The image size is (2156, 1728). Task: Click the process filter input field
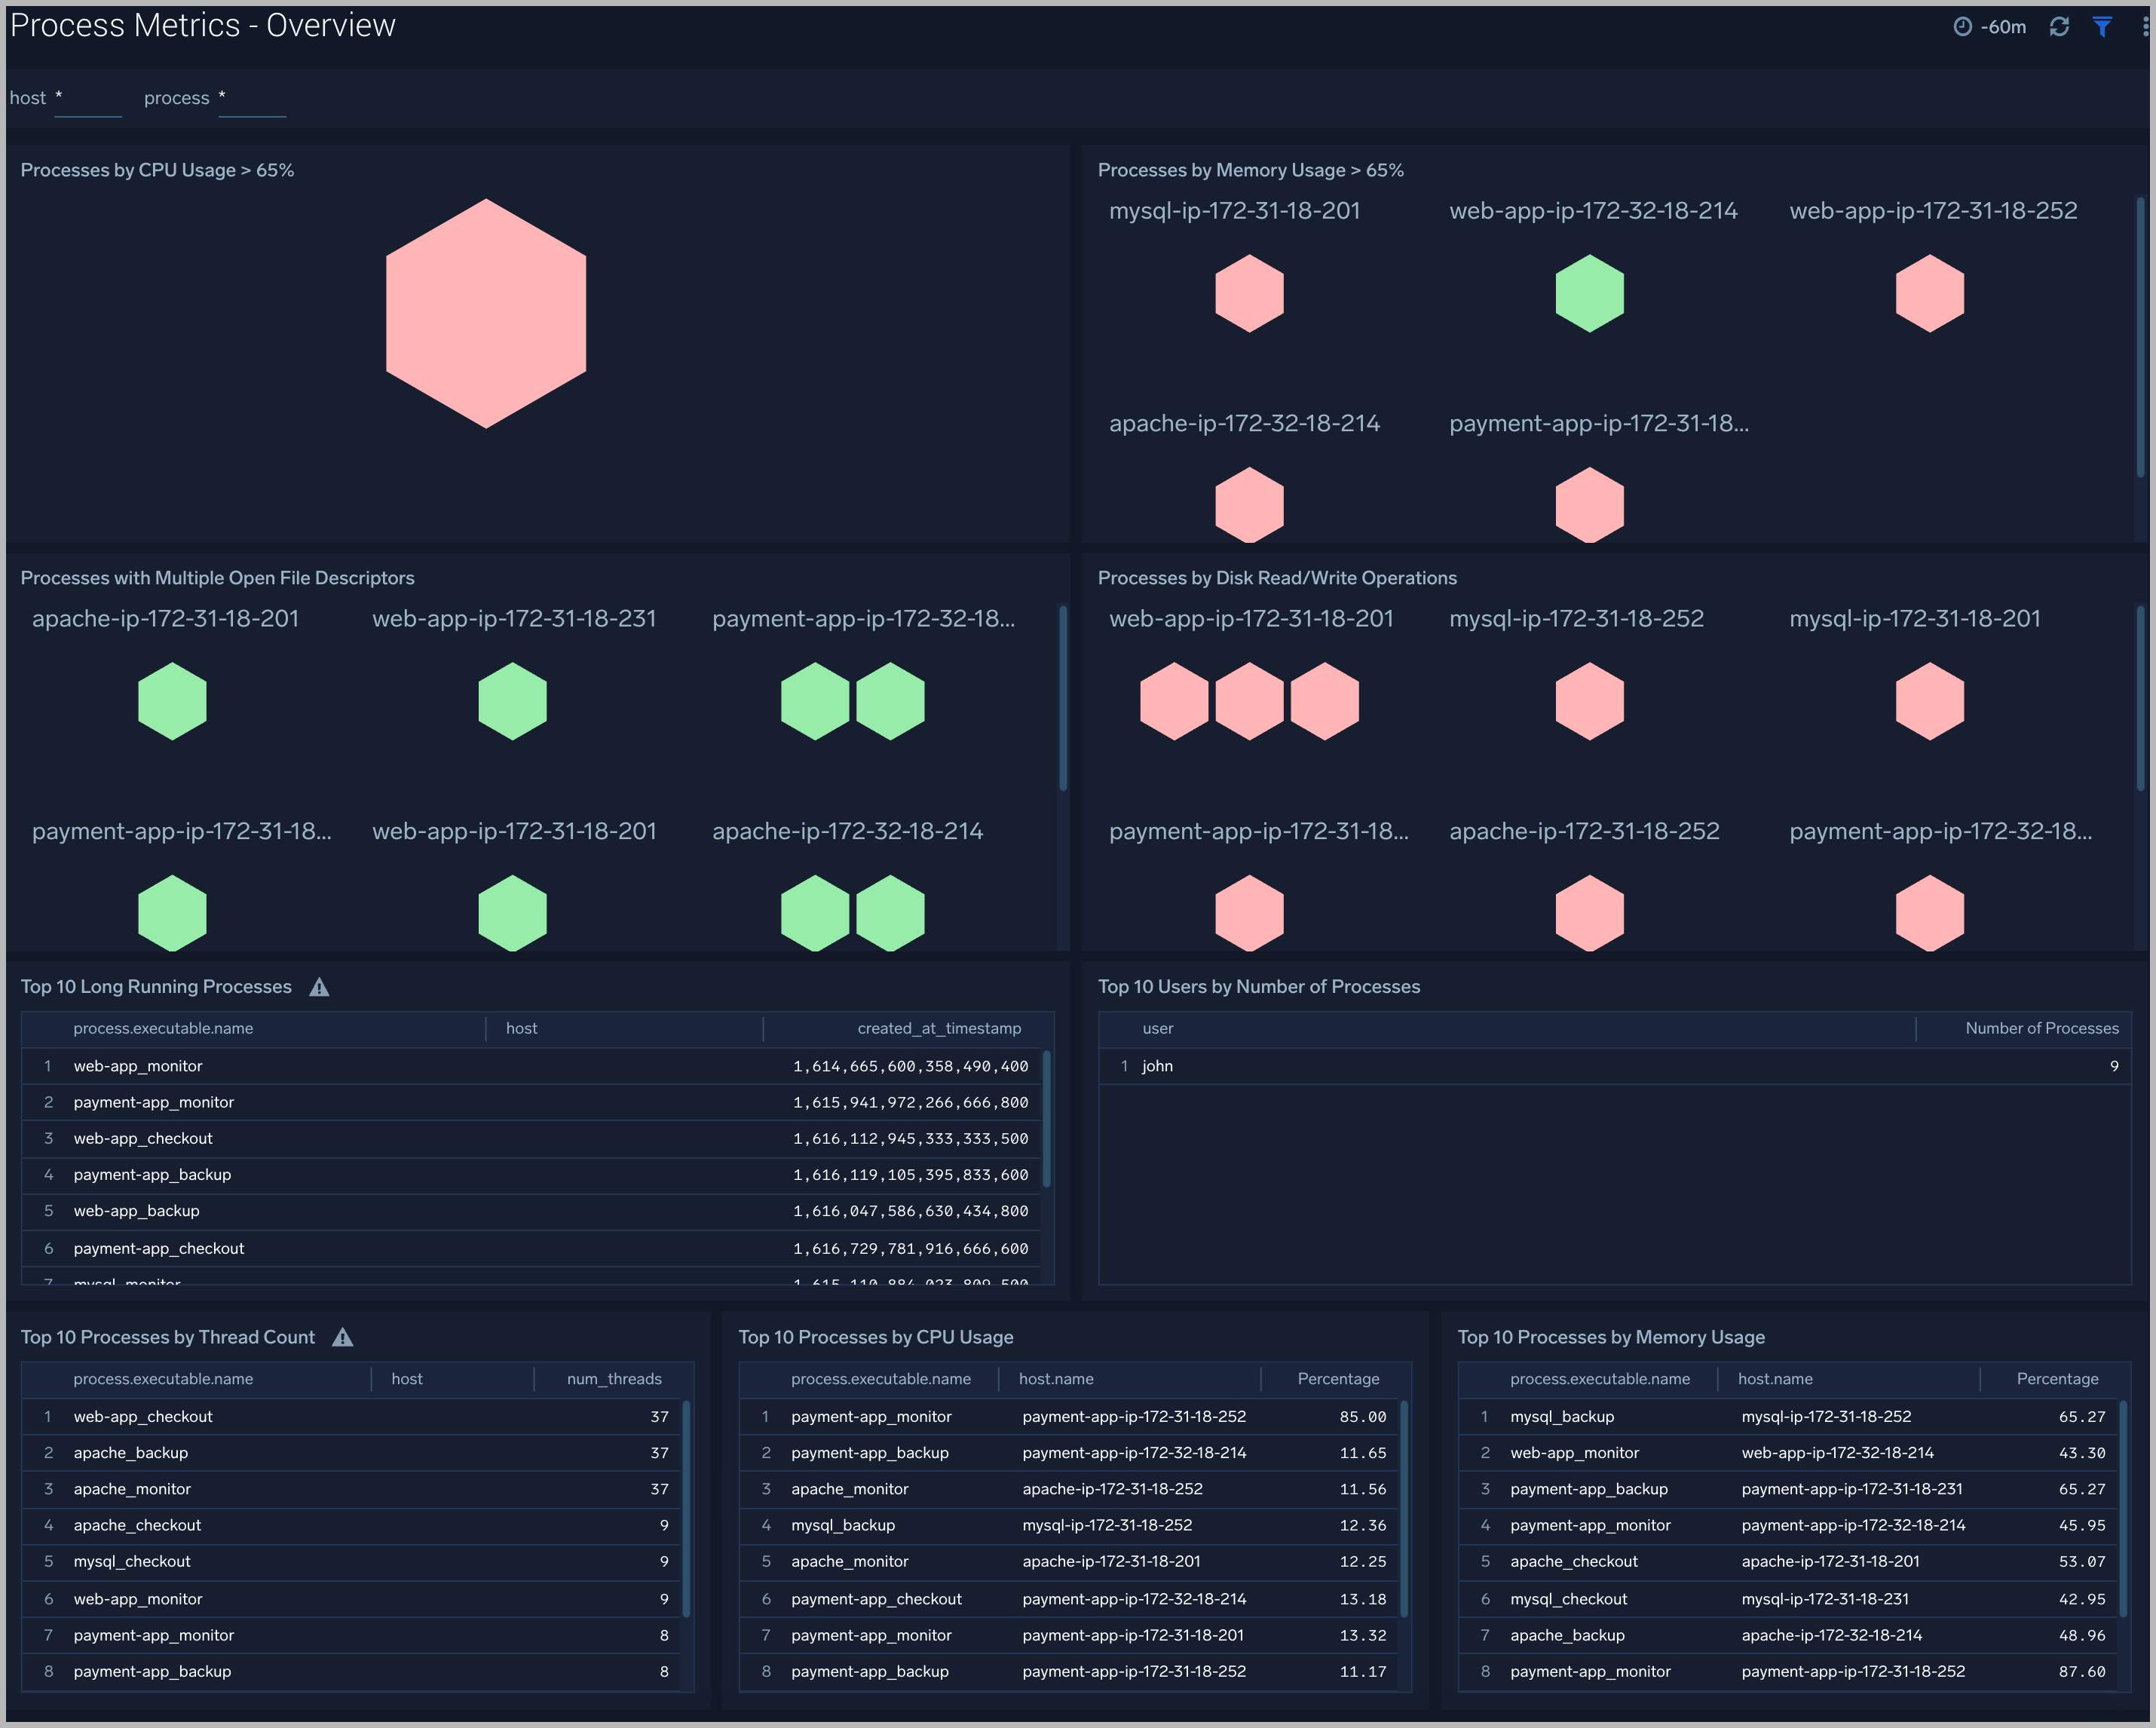pos(252,98)
